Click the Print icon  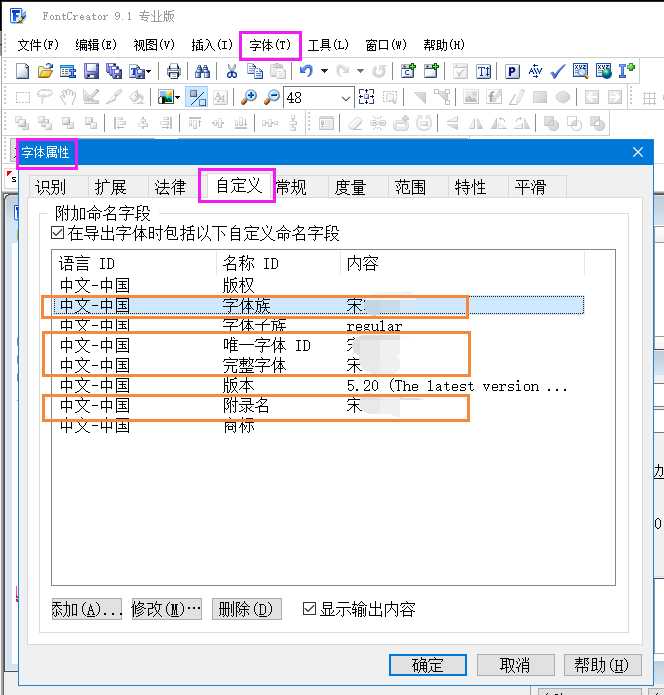pos(173,71)
